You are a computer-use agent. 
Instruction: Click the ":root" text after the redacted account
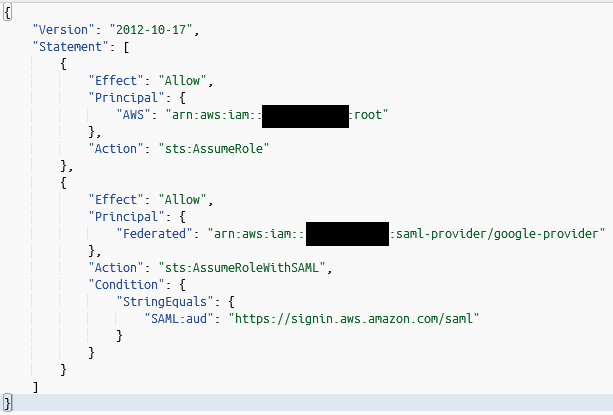367,114
